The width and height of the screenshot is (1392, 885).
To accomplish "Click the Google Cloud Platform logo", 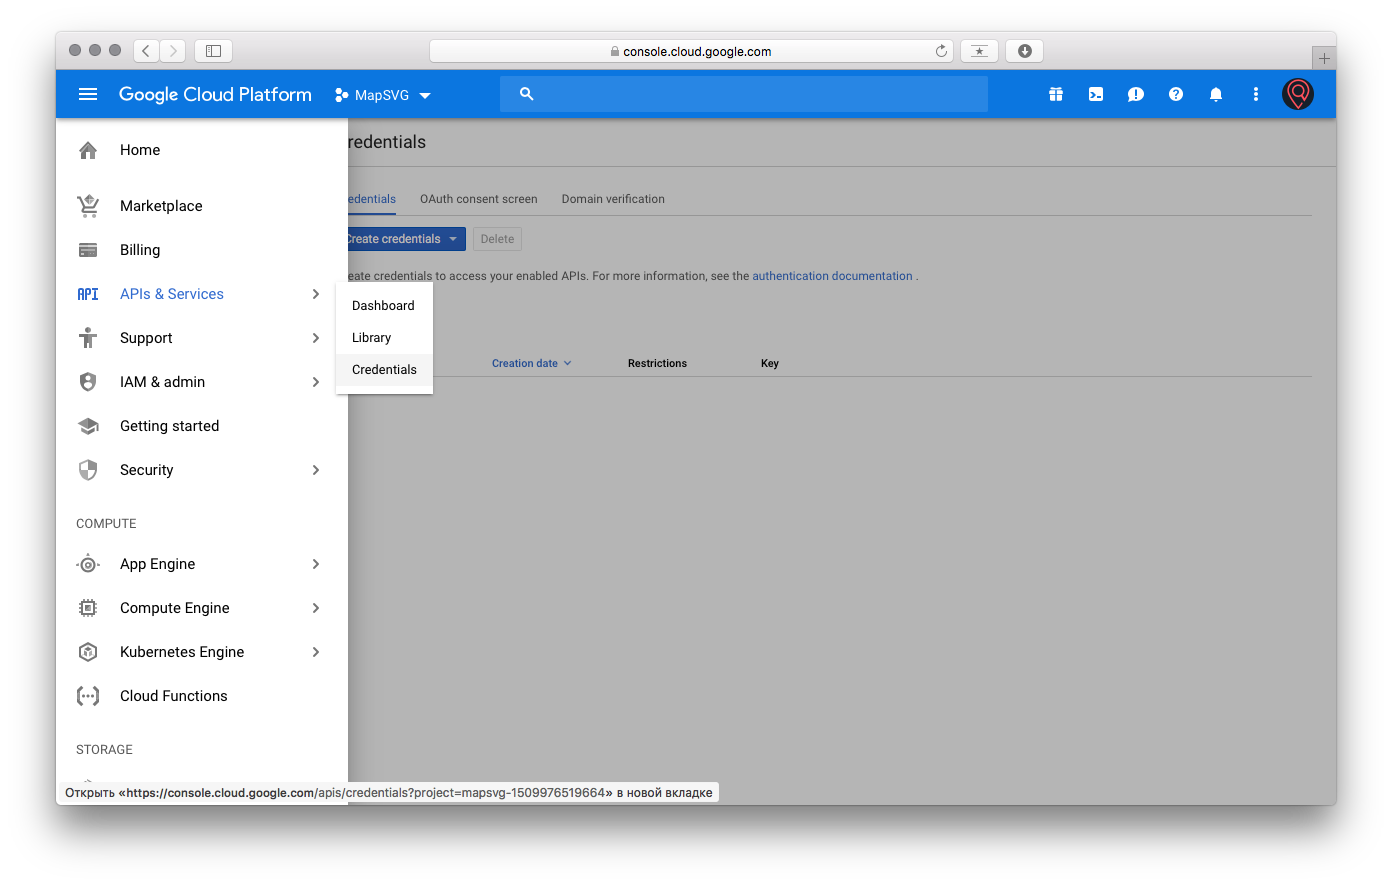I will click(x=215, y=94).
